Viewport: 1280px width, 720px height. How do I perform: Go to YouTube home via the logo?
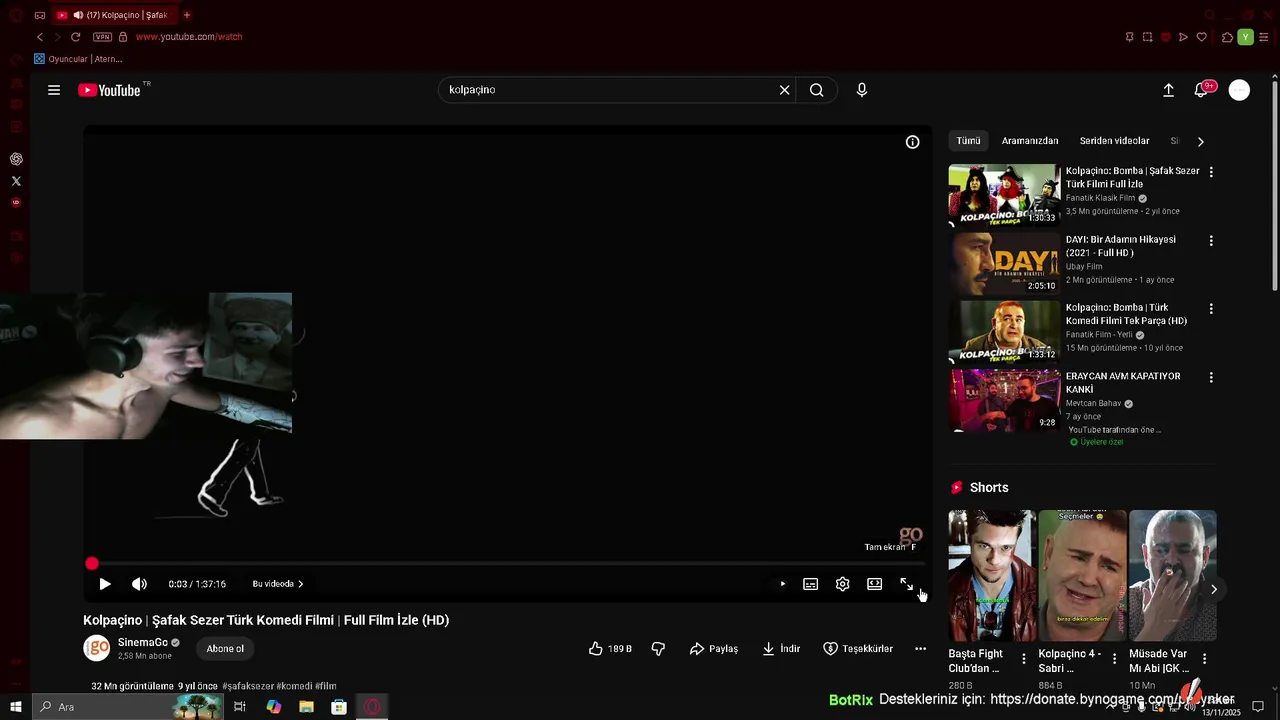coord(110,90)
